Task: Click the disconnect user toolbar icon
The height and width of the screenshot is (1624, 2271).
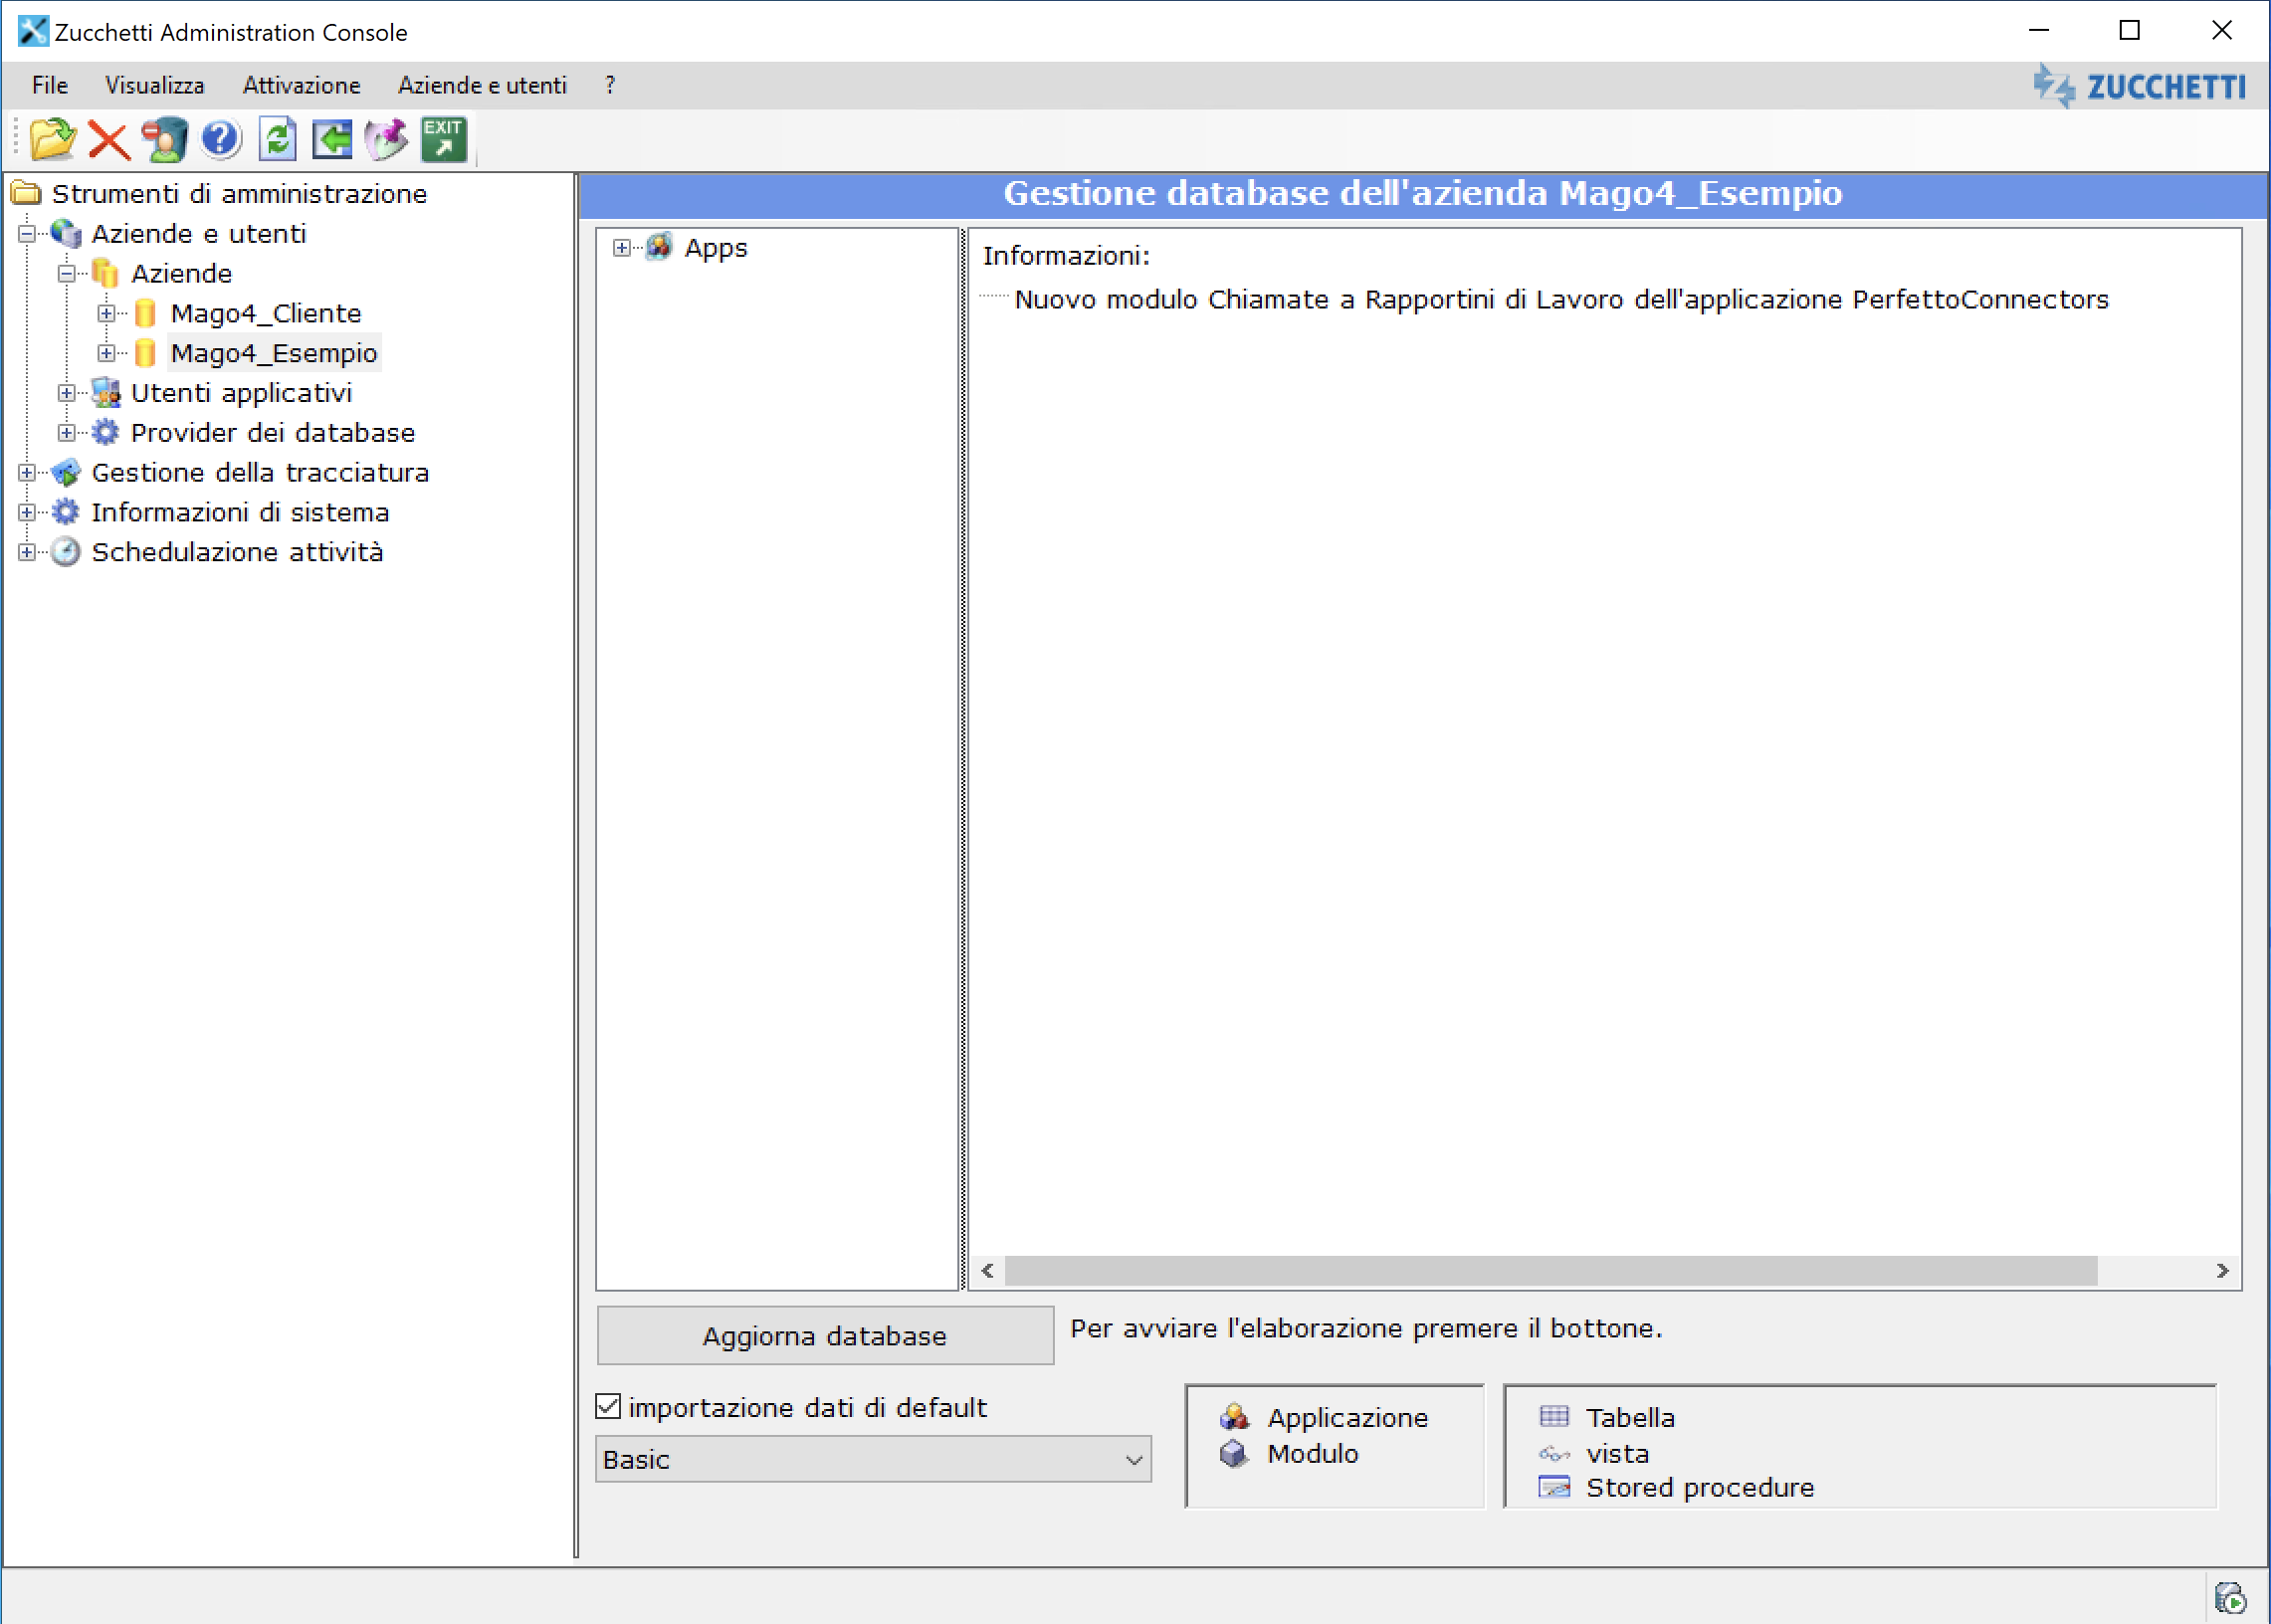Action: [164, 139]
